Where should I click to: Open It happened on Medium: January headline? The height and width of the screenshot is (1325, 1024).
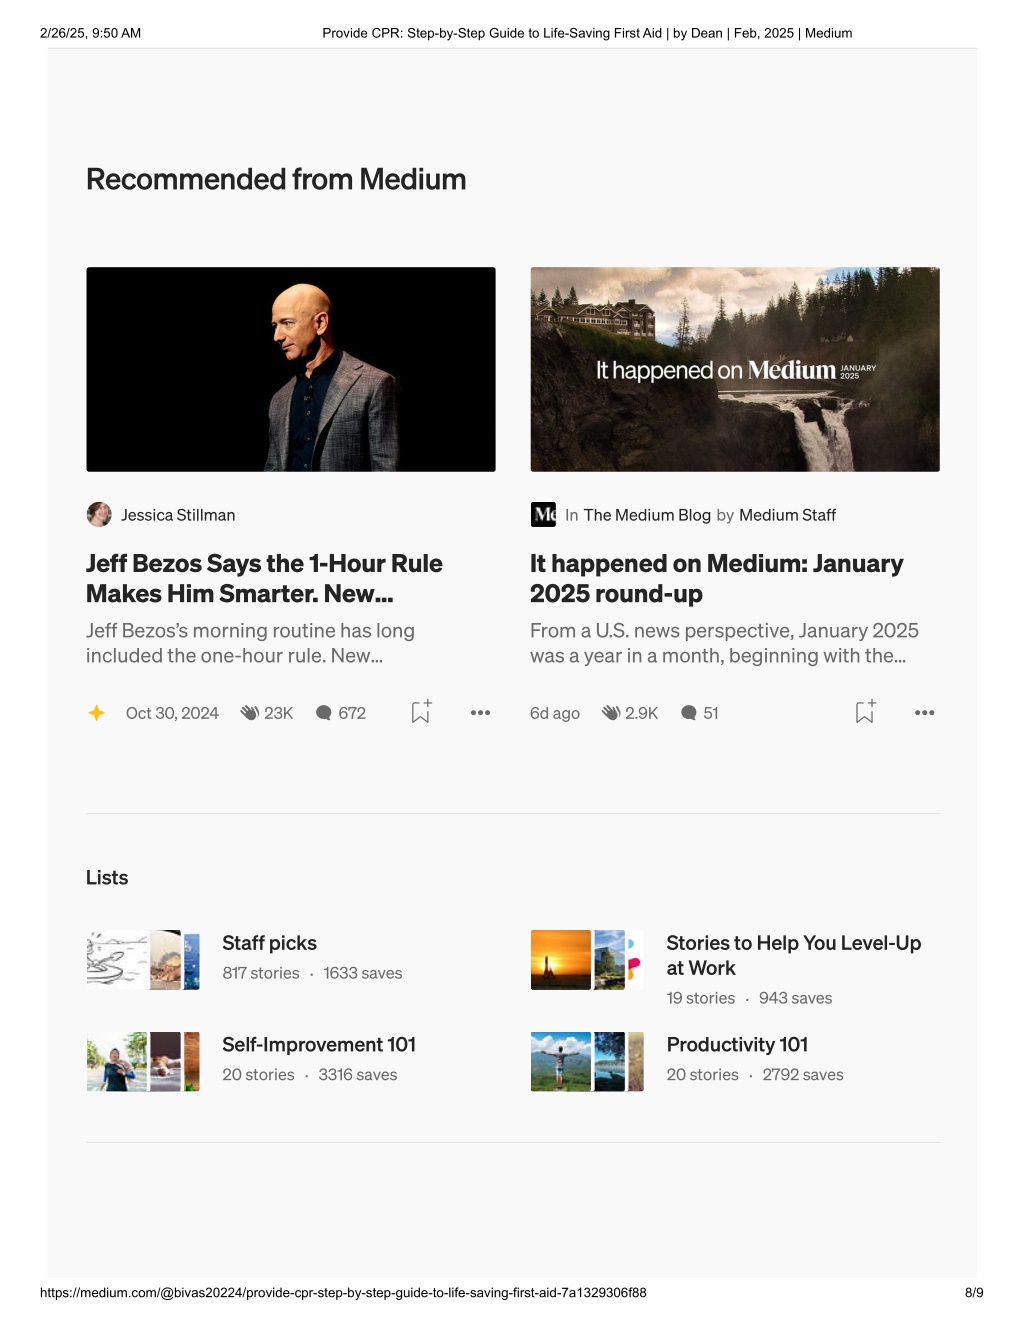(716, 579)
